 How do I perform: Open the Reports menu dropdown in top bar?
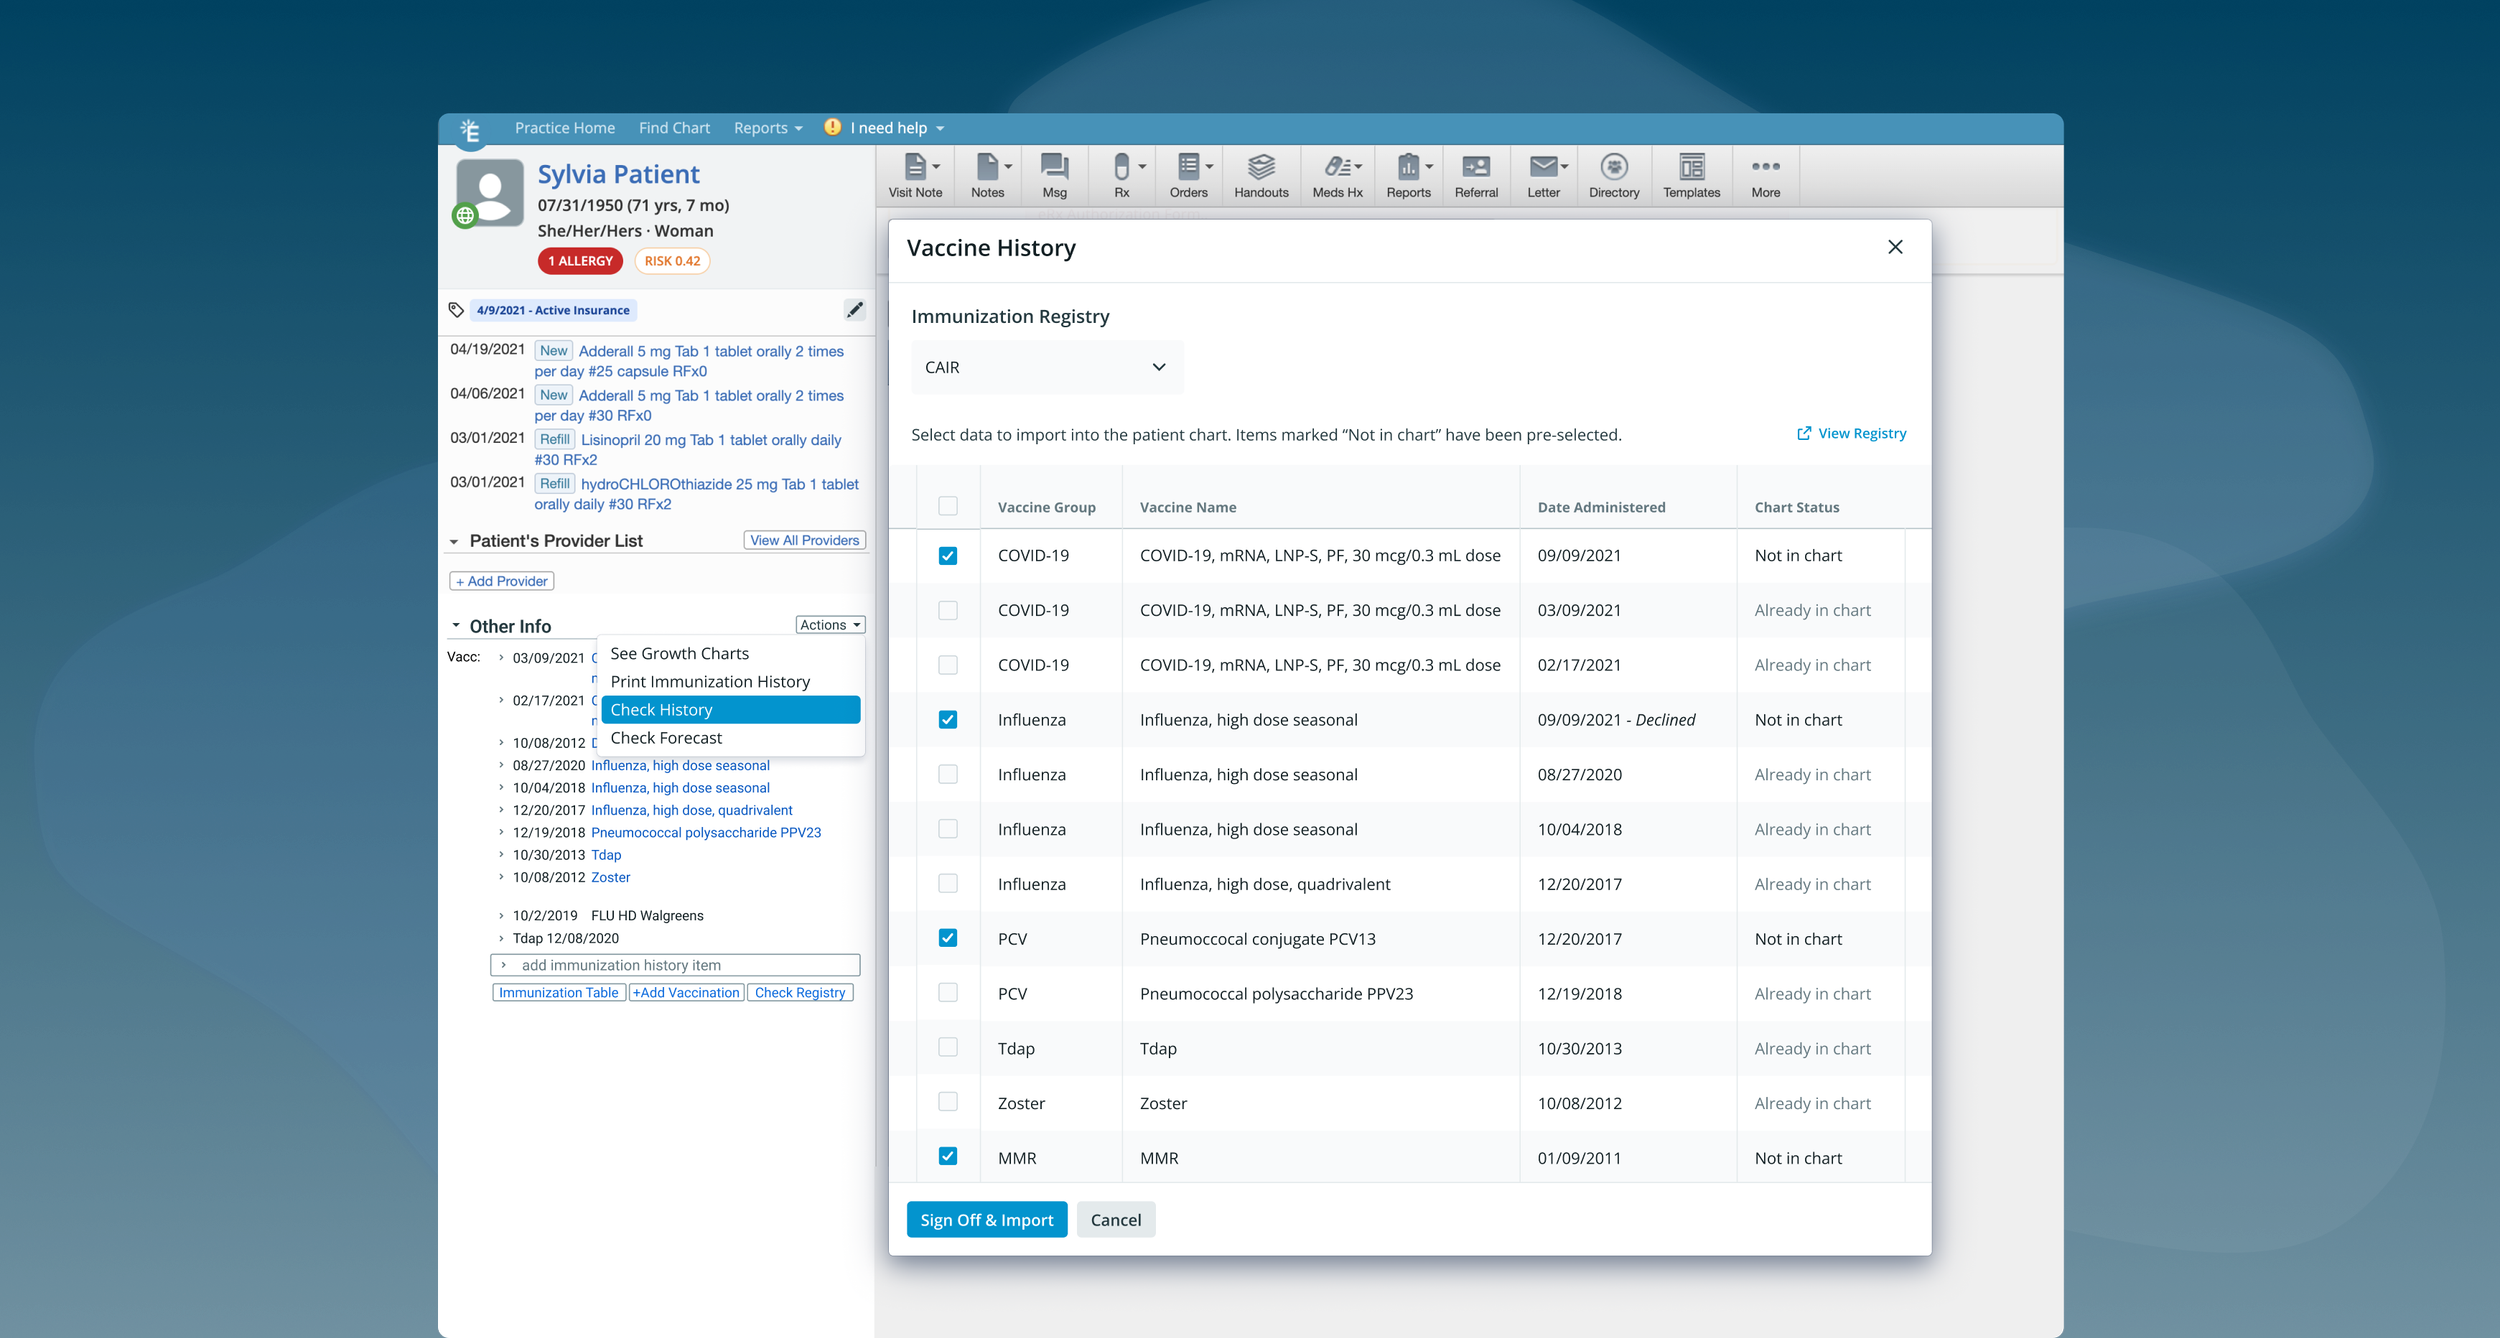pos(768,128)
